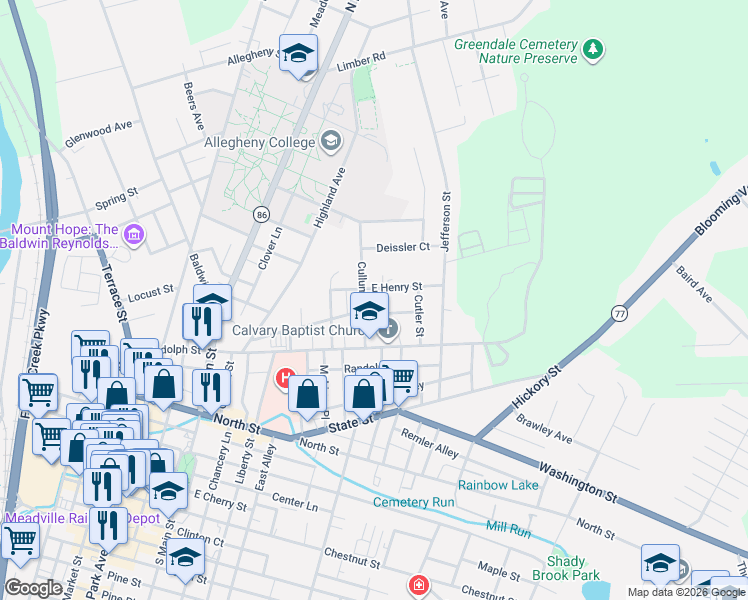Click the Calvary Baptist Church cross icon
The height and width of the screenshot is (600, 748).
coord(389,330)
